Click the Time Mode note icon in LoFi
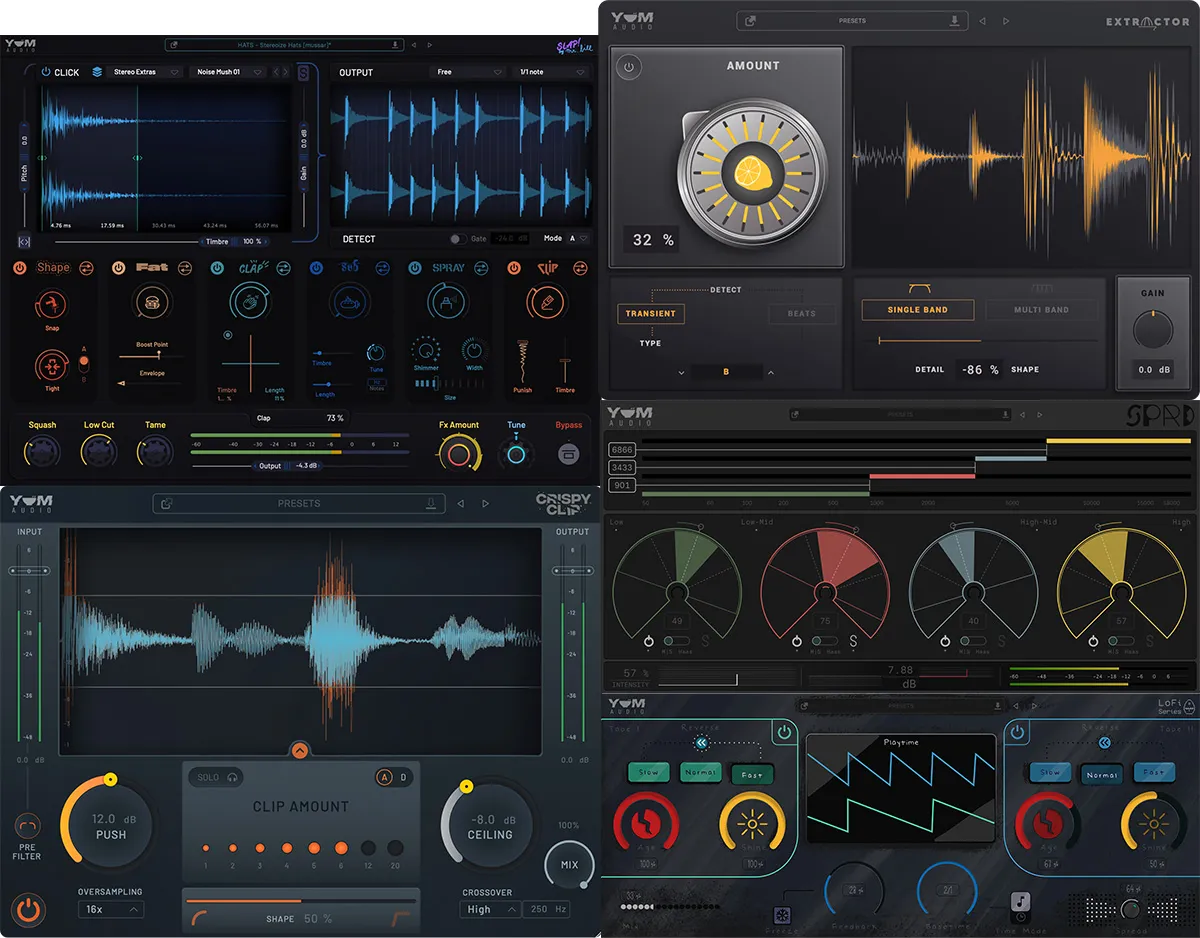1200x938 pixels. [x=1020, y=902]
